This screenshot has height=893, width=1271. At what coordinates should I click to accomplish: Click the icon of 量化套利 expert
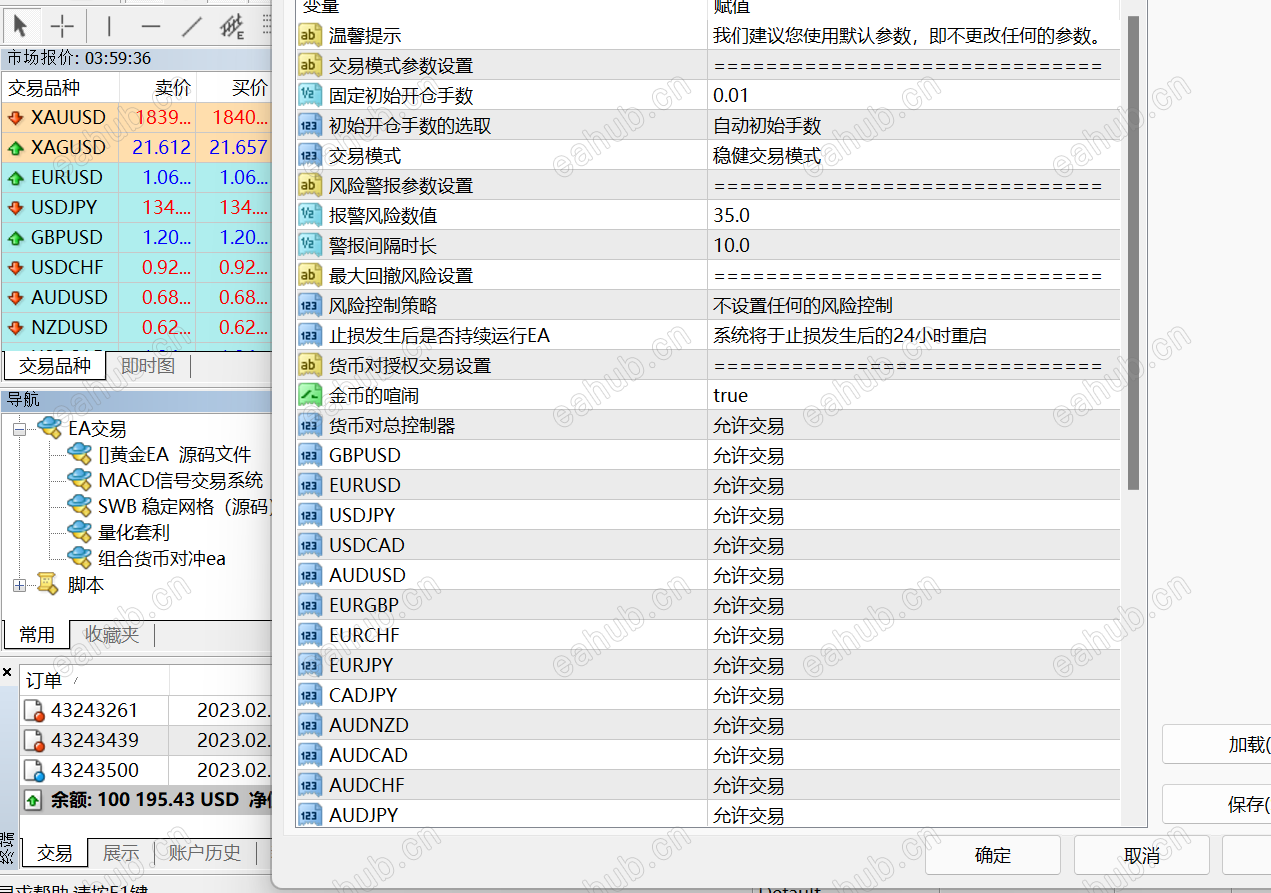[x=80, y=532]
